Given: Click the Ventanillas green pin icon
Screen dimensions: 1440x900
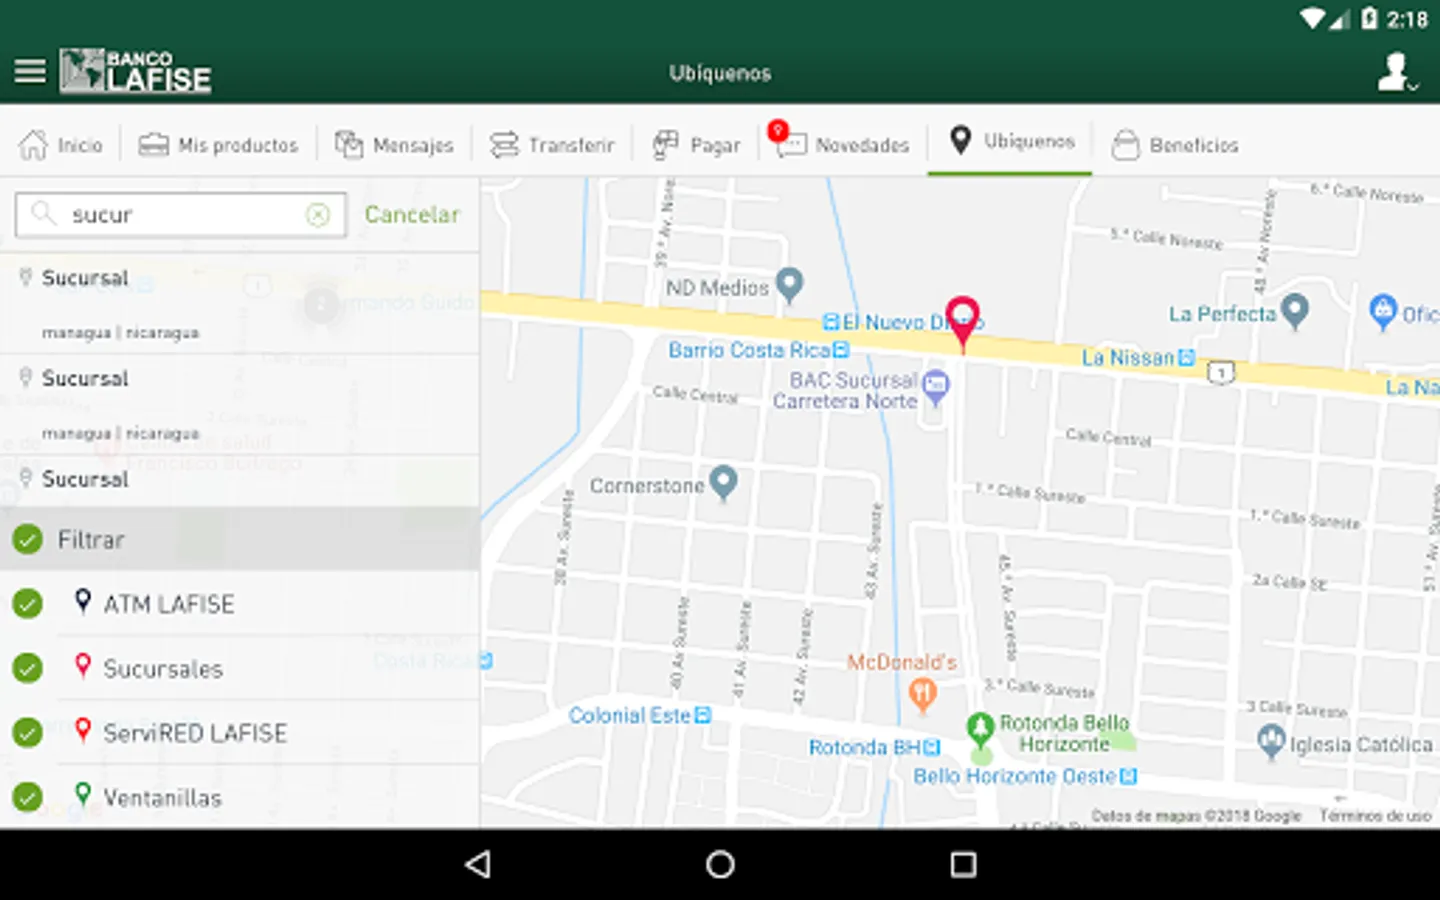Looking at the screenshot, I should click(x=83, y=795).
